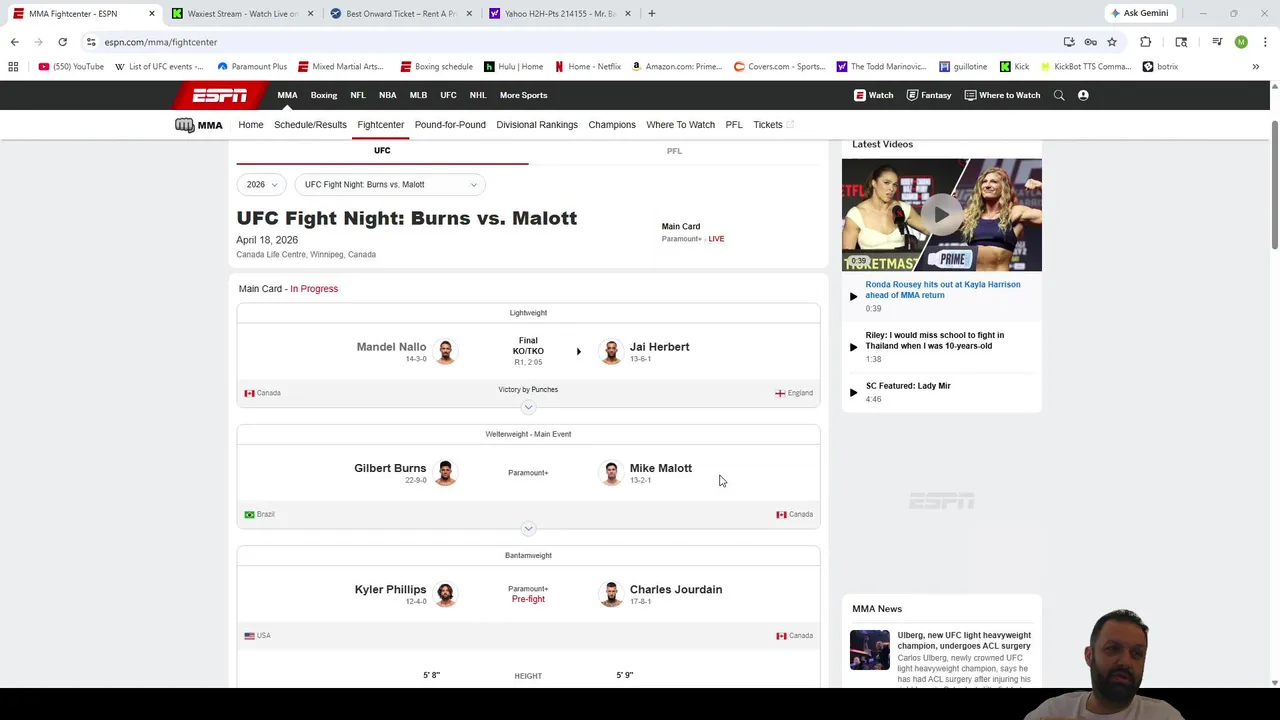The width and height of the screenshot is (1280, 720).
Task: Click Mike Malott's headshot
Action: 611,472
